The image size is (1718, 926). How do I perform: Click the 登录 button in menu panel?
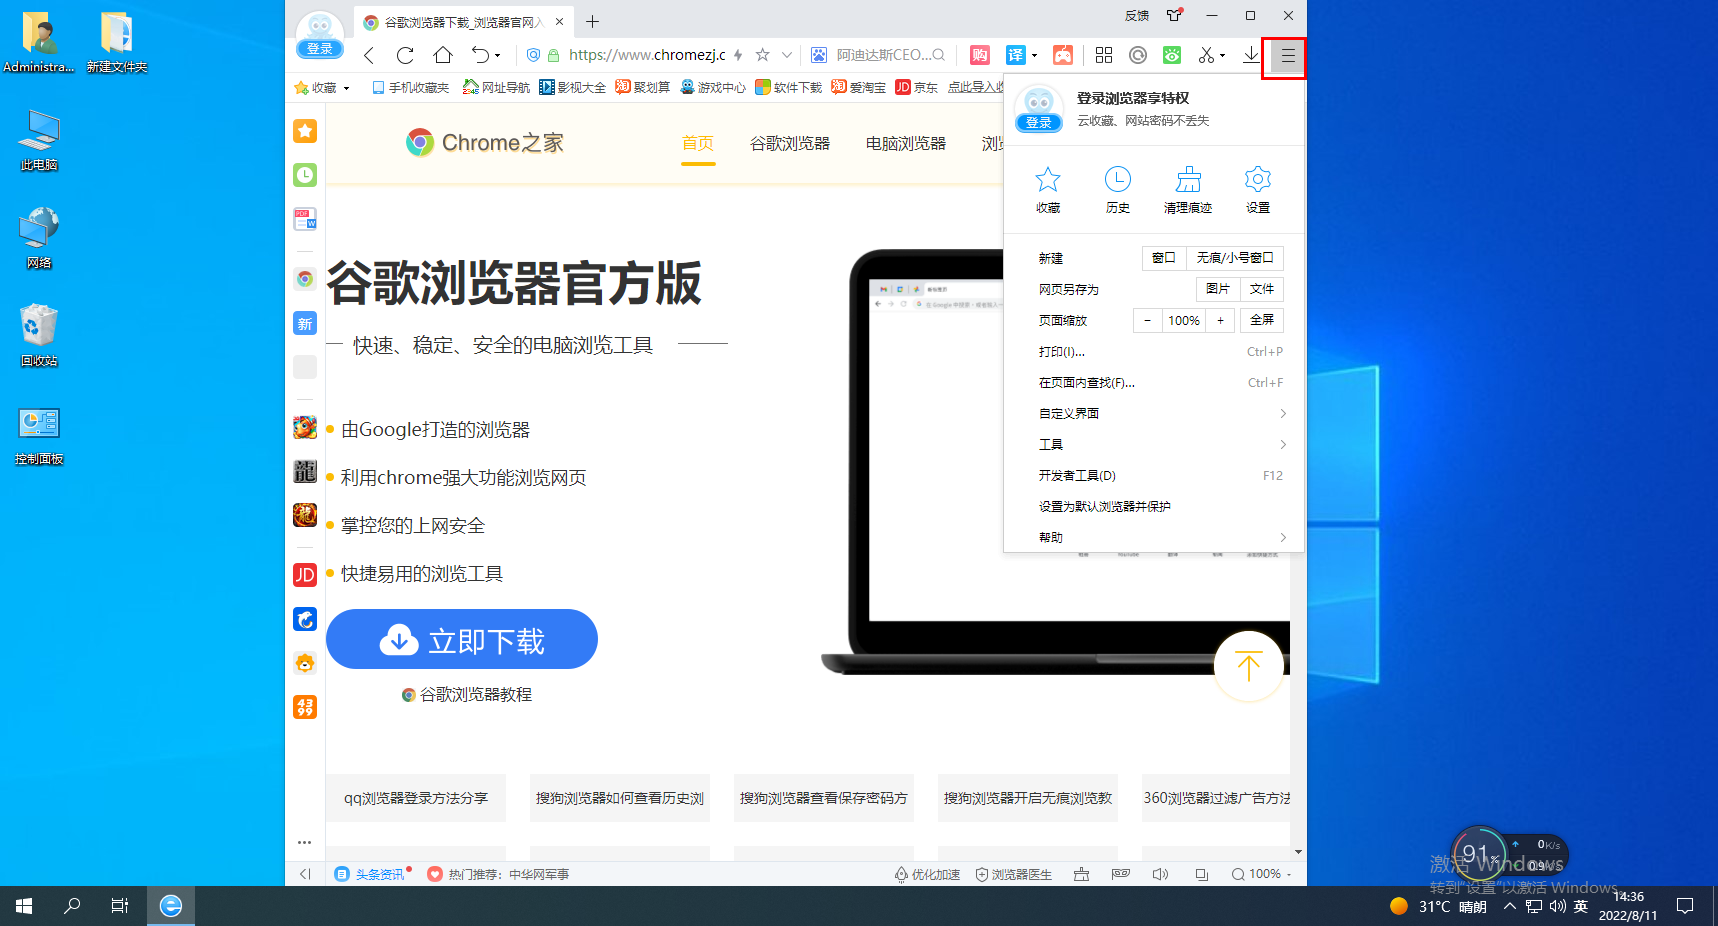pyautogui.click(x=1039, y=123)
